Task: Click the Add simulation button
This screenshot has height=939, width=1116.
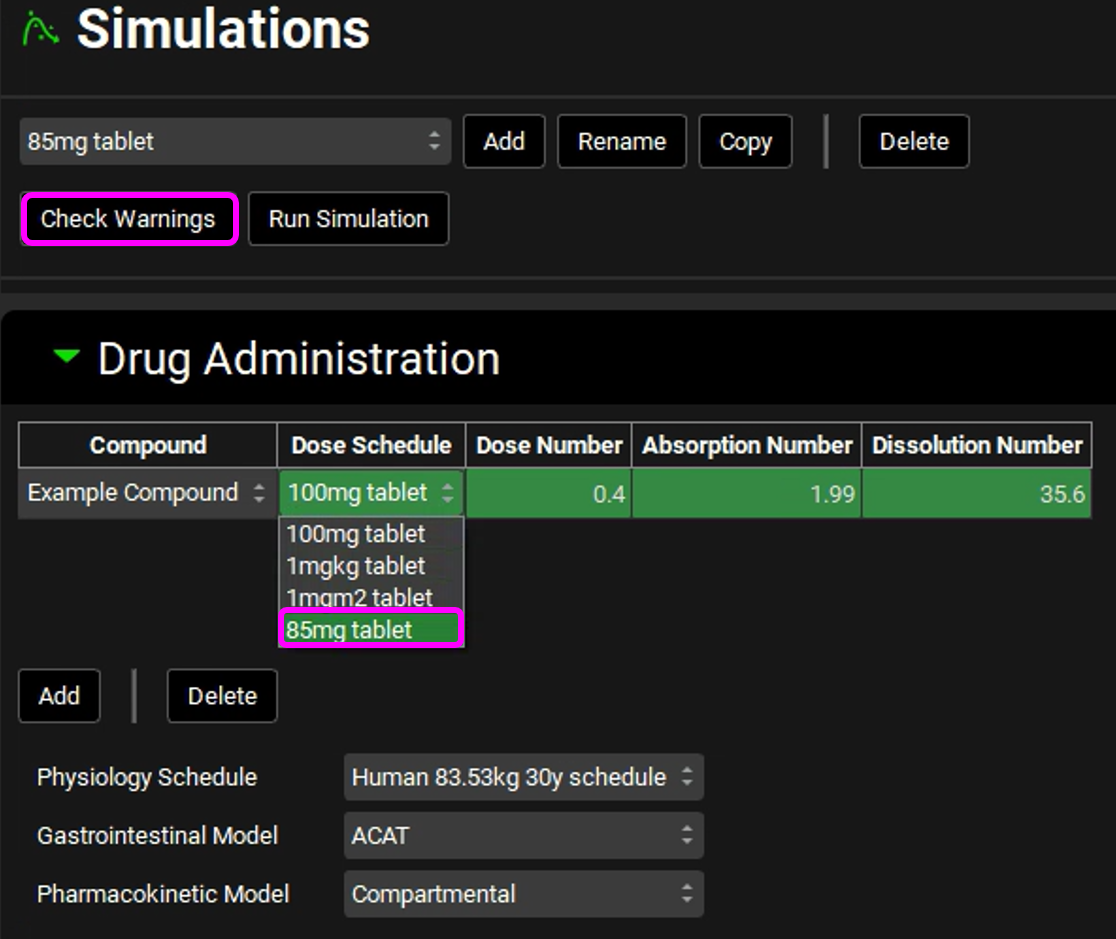Action: tap(504, 141)
